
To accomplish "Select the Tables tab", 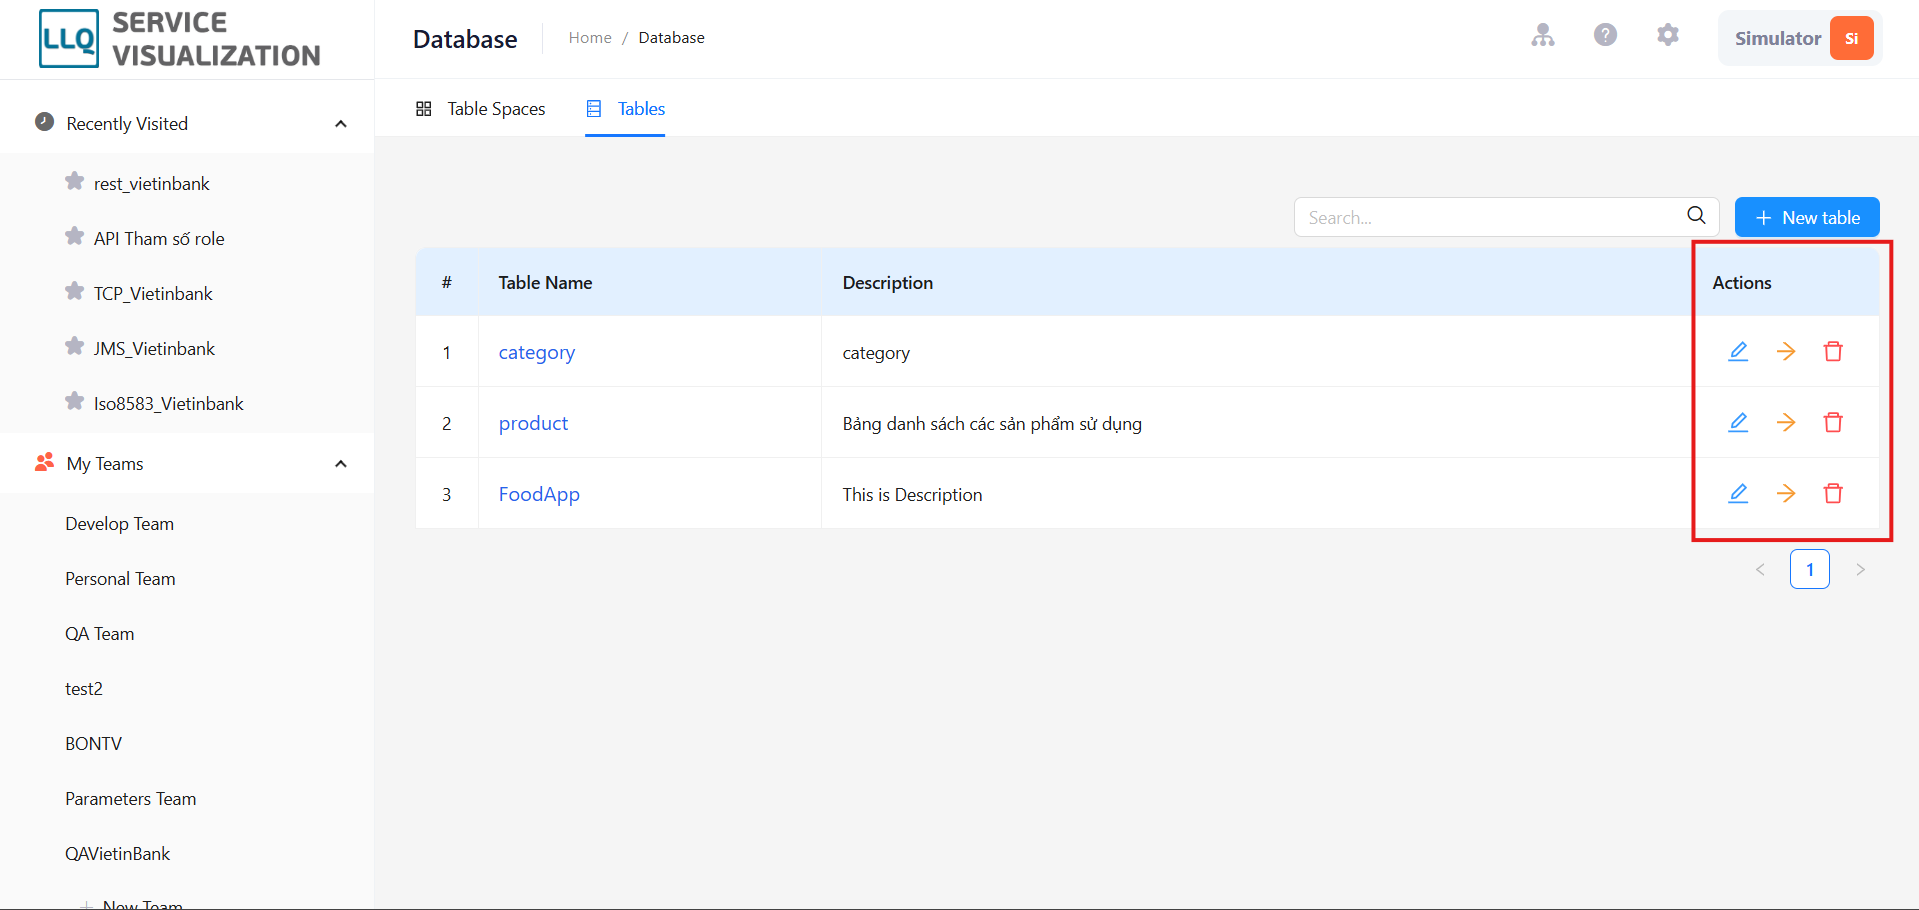I will pos(625,108).
